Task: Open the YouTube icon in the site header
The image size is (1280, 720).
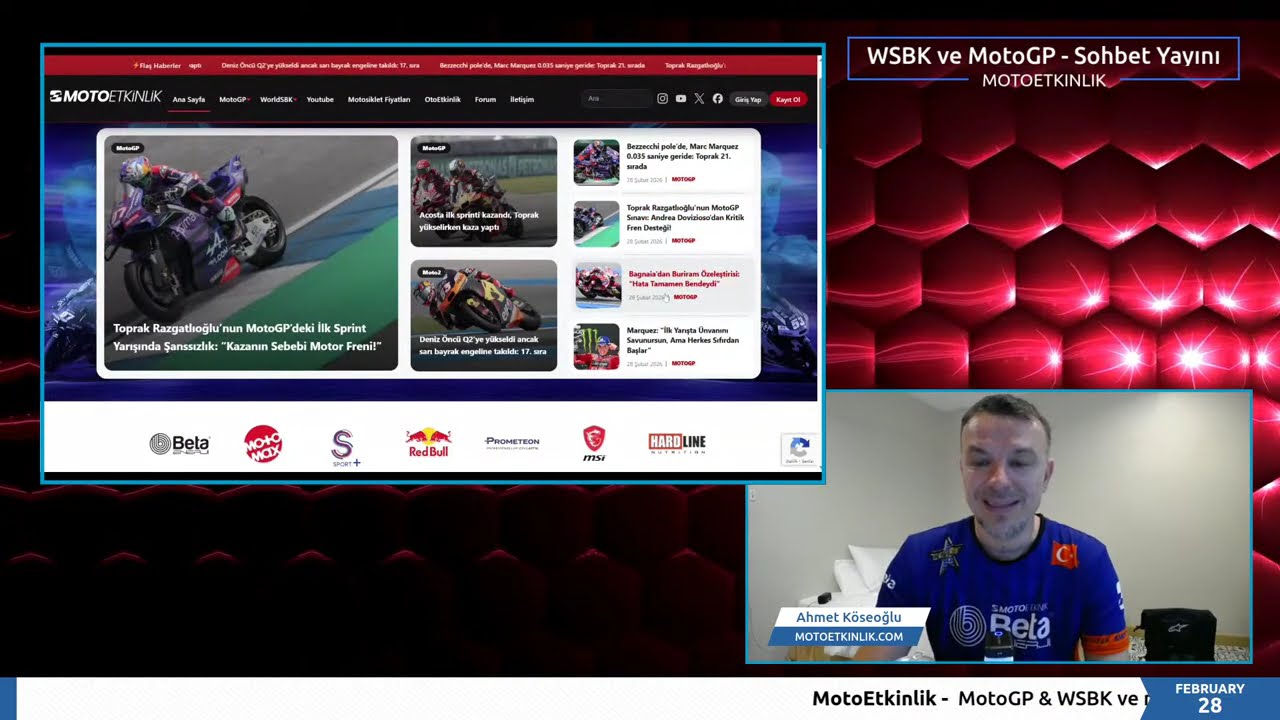Action: pos(681,99)
